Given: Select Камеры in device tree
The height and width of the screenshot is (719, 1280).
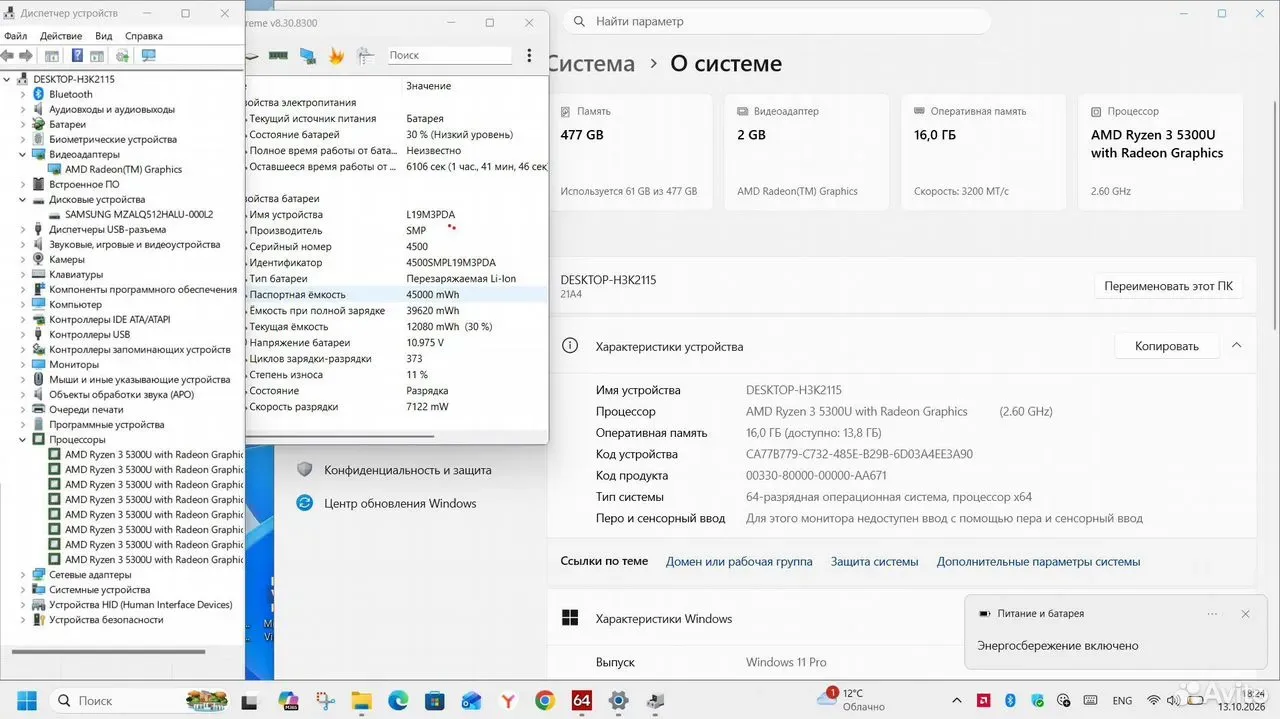Looking at the screenshot, I should pos(67,259).
